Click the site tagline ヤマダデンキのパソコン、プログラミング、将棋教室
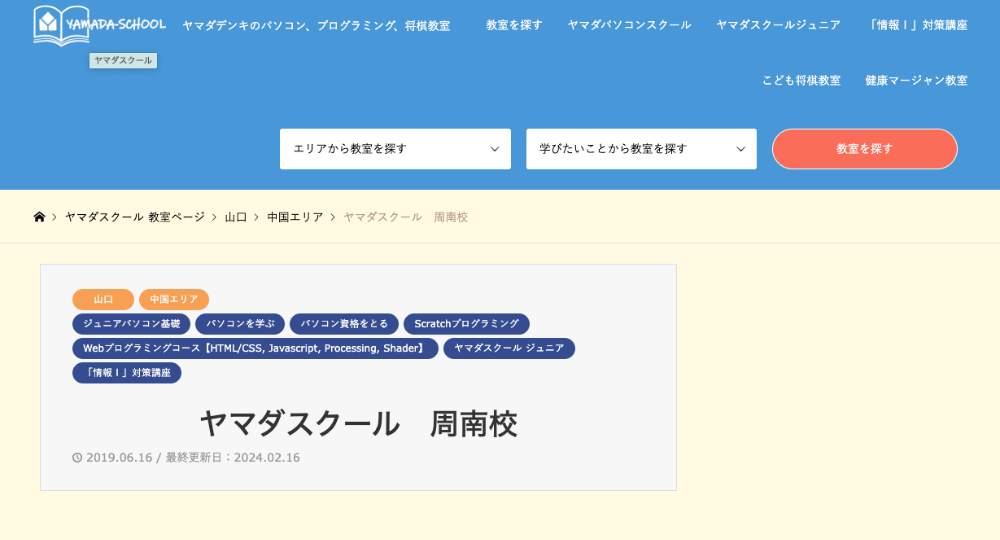 pos(316,26)
